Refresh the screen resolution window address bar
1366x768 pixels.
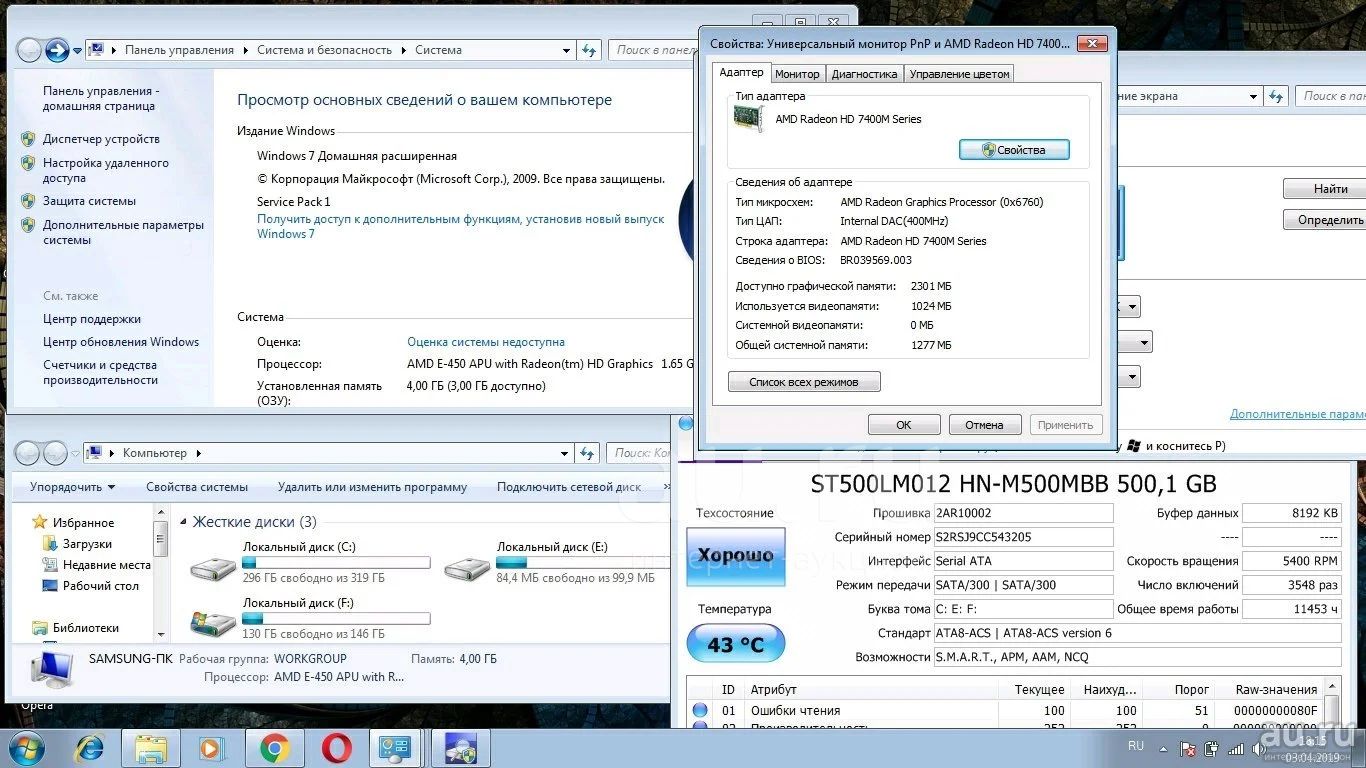point(1276,96)
